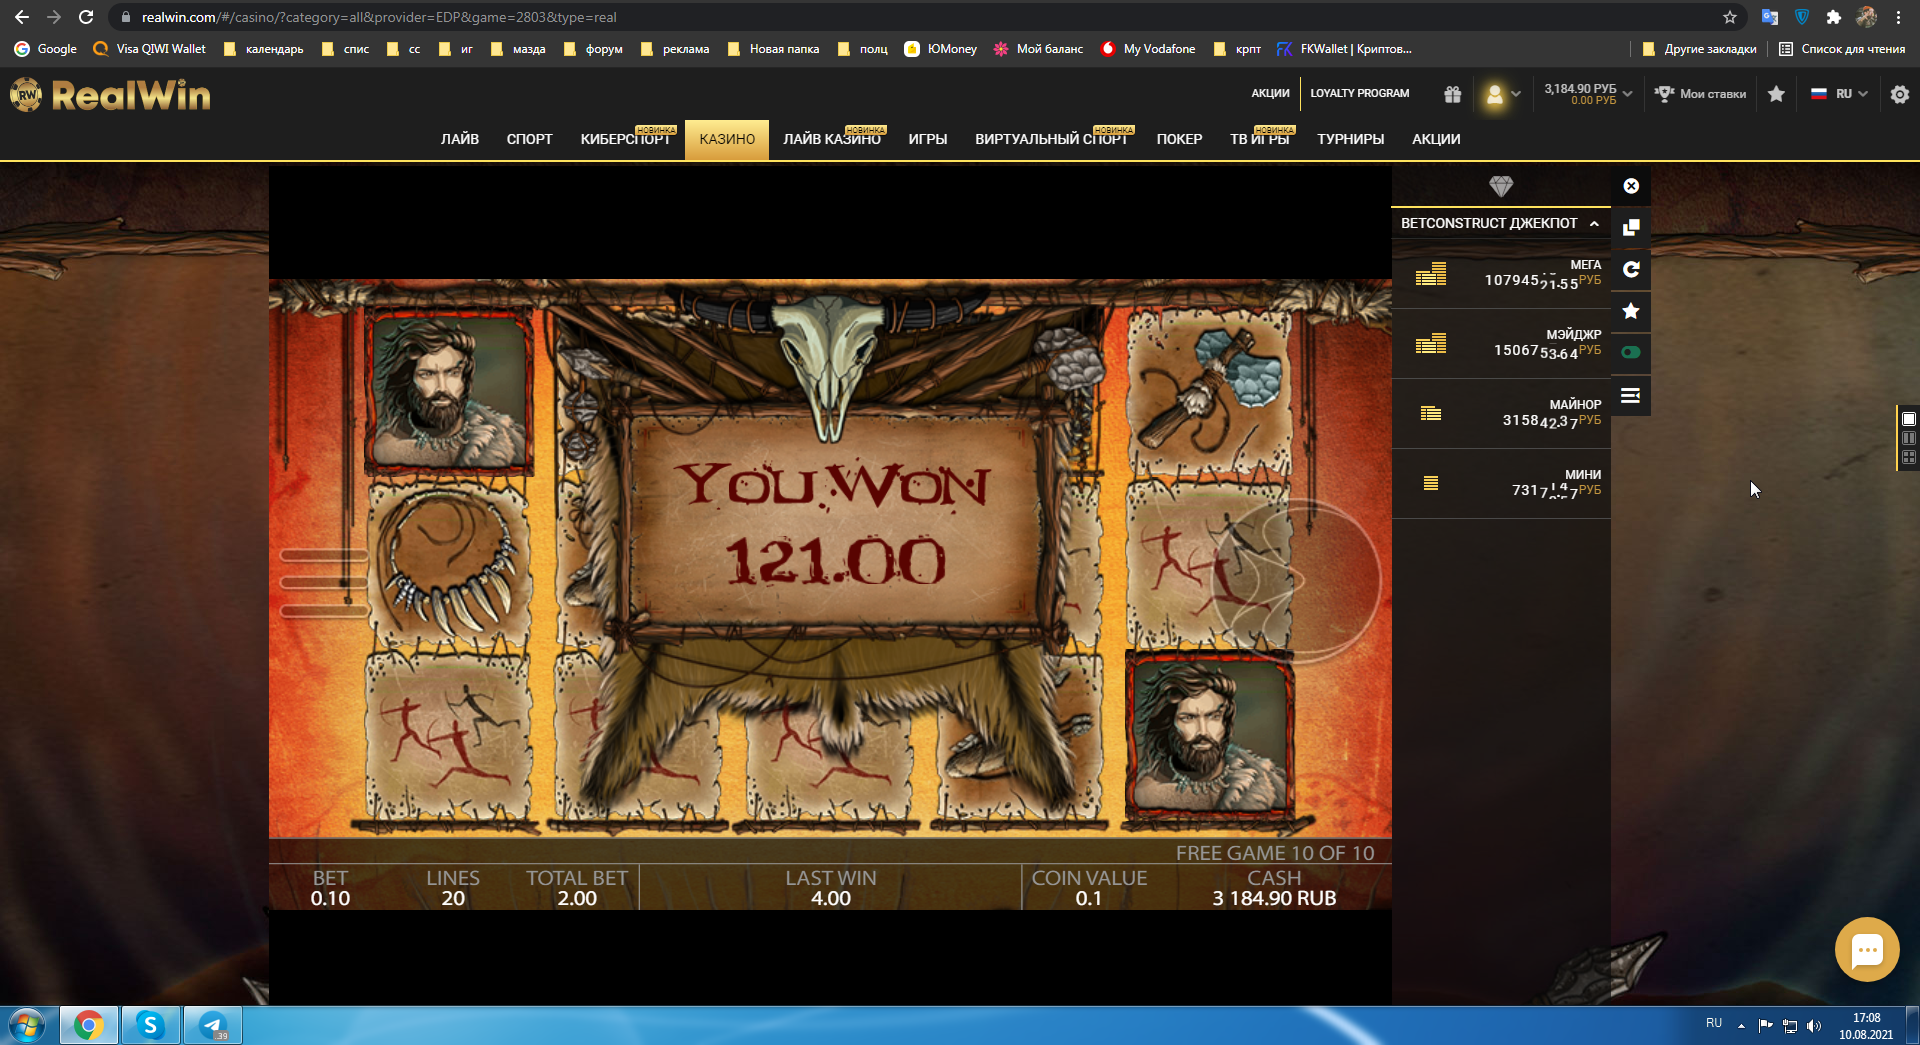Open site settings gear icon
Image resolution: width=1920 pixels, height=1045 pixels.
coord(1900,94)
